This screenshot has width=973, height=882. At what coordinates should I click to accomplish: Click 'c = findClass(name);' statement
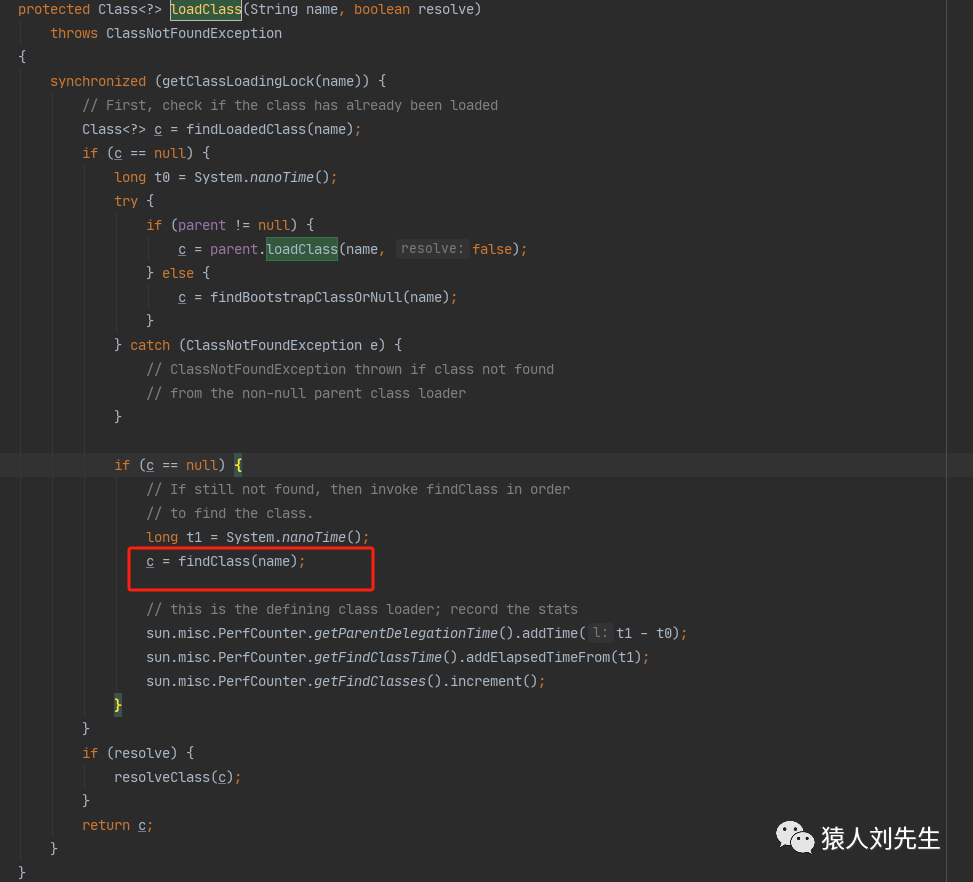tap(226, 562)
